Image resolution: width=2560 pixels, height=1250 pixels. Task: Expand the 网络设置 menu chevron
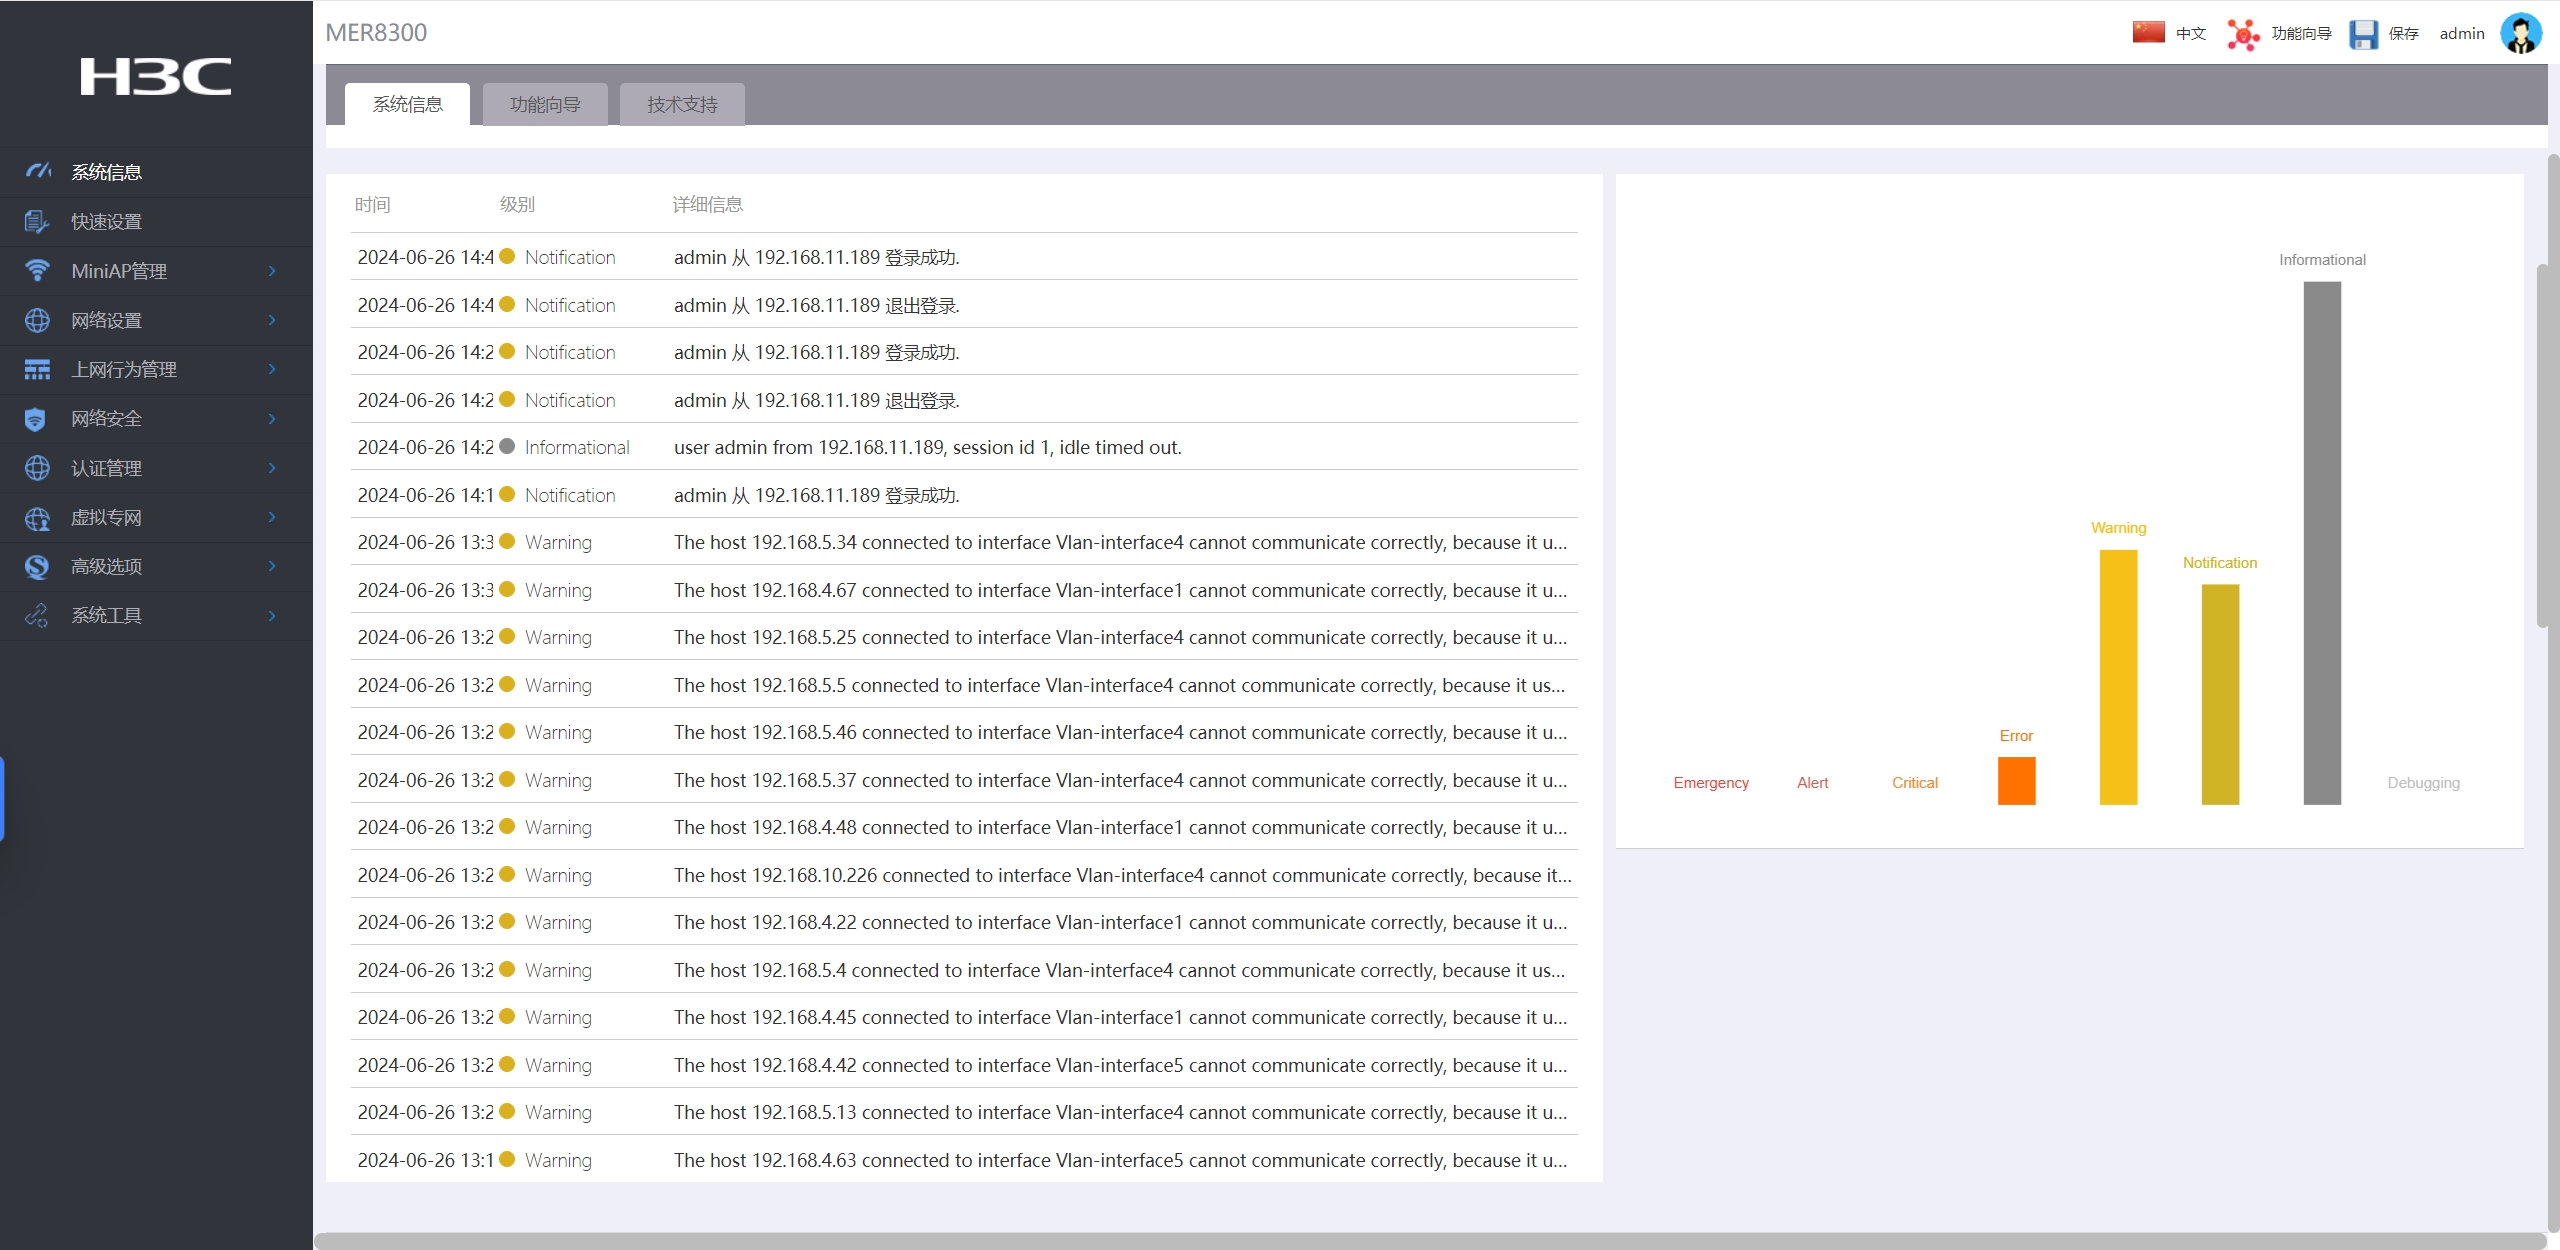[272, 320]
